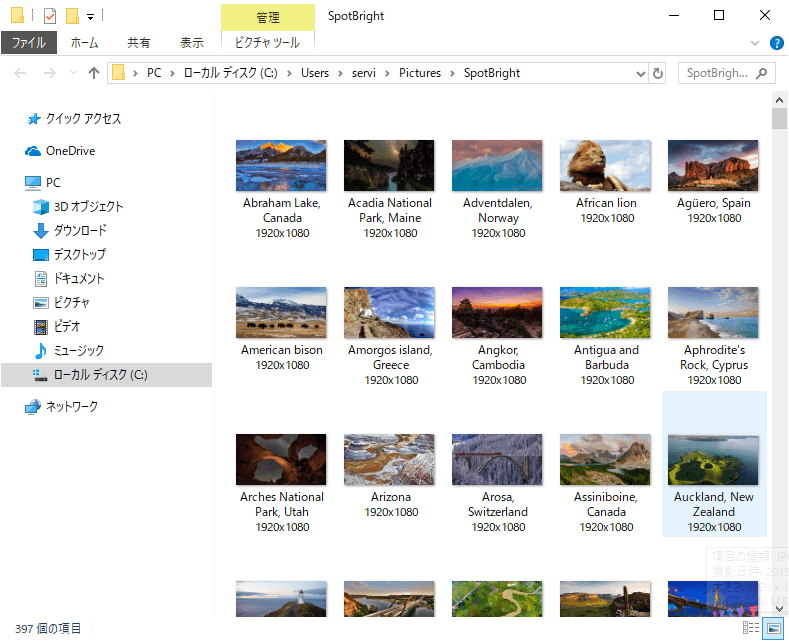The height and width of the screenshot is (641, 789).
Task: Select the Agüero, Spain image
Action: tap(713, 166)
